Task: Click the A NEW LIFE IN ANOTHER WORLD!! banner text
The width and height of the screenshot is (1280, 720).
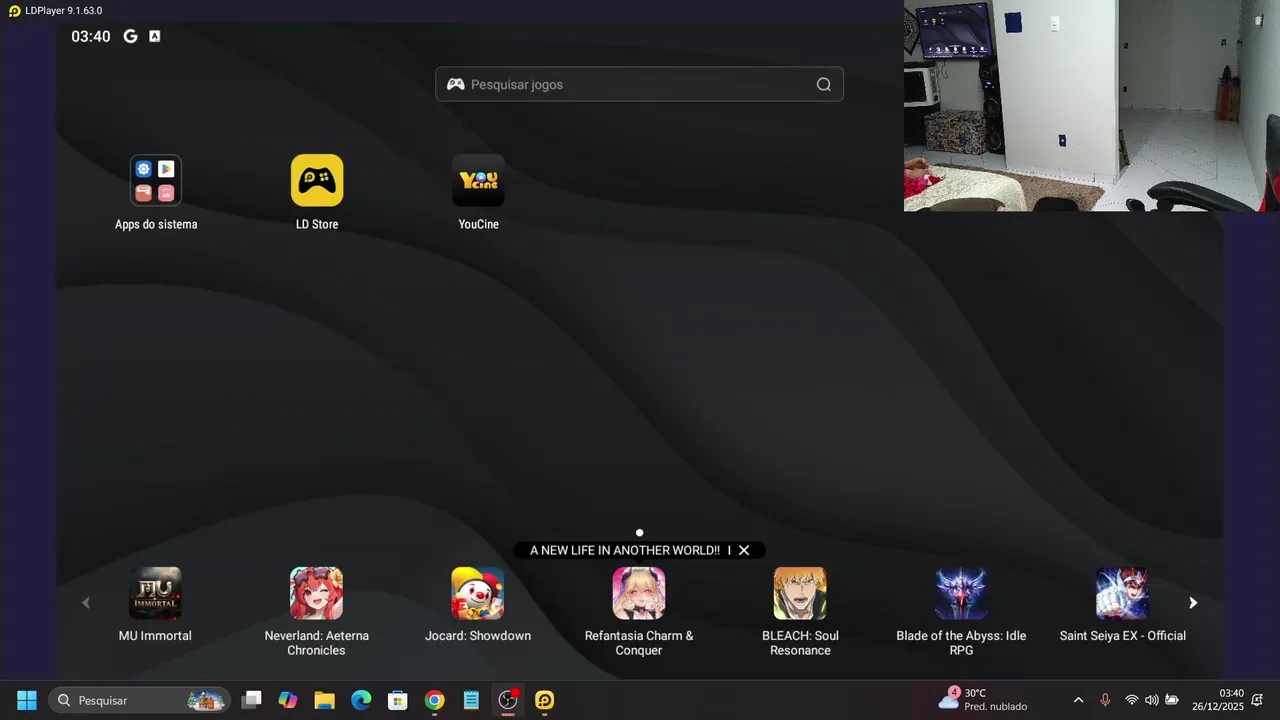Action: click(624, 550)
